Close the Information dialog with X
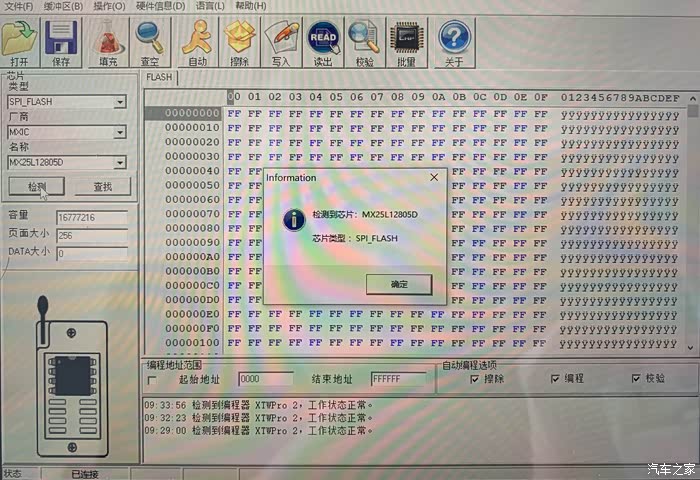The height and width of the screenshot is (480, 700). [434, 178]
